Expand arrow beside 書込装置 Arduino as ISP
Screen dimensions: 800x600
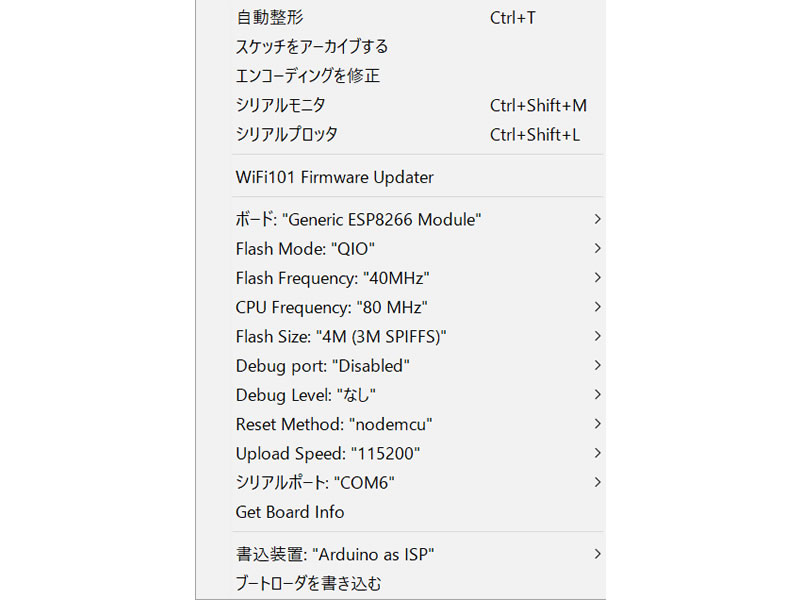point(597,554)
